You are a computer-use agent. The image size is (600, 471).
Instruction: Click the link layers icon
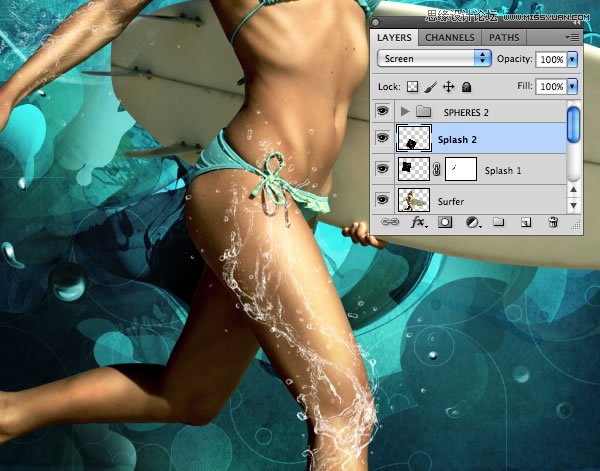coord(390,222)
